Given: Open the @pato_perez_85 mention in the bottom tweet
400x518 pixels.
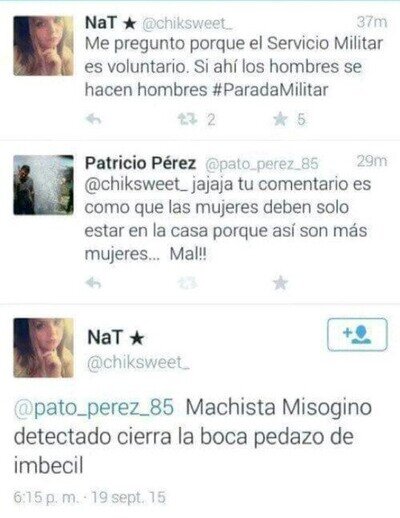Looking at the screenshot, I should (94, 407).
